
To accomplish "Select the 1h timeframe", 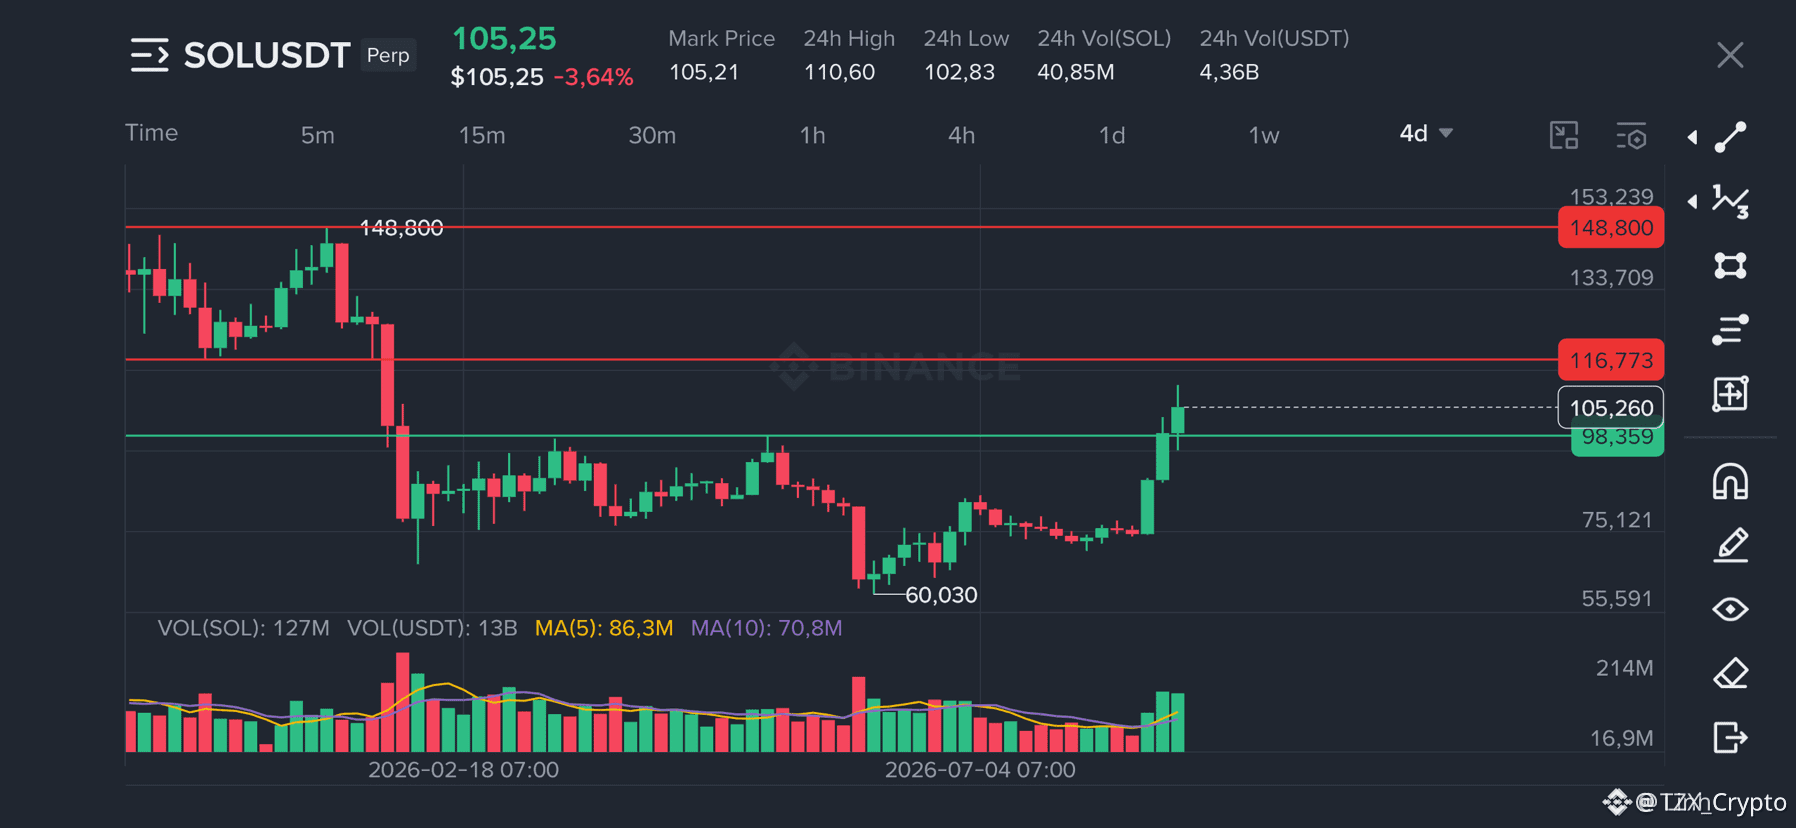I will pyautogui.click(x=813, y=135).
